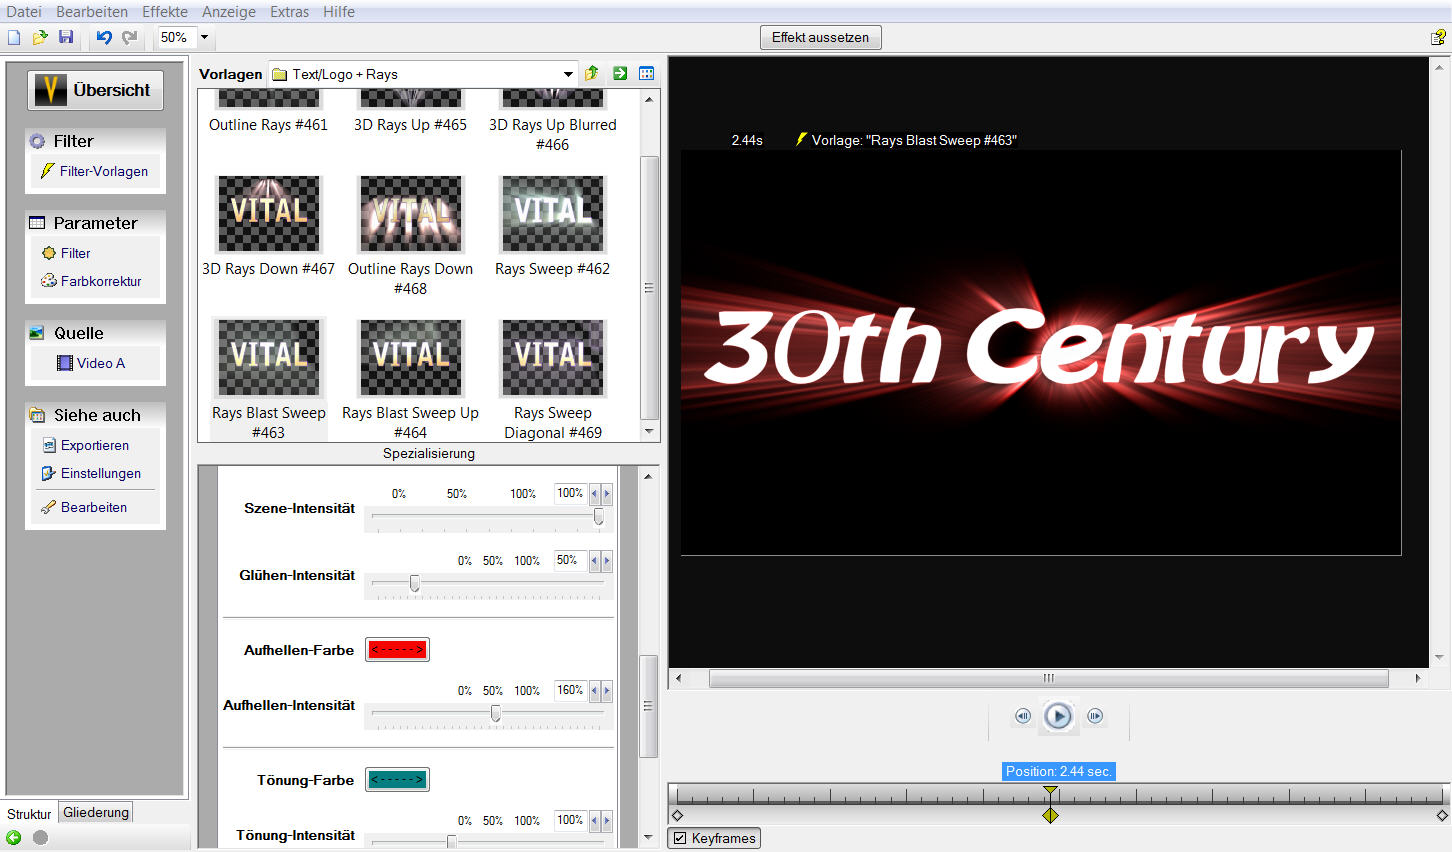Click the open file folder icon
The height and width of the screenshot is (852, 1452).
tap(40, 37)
